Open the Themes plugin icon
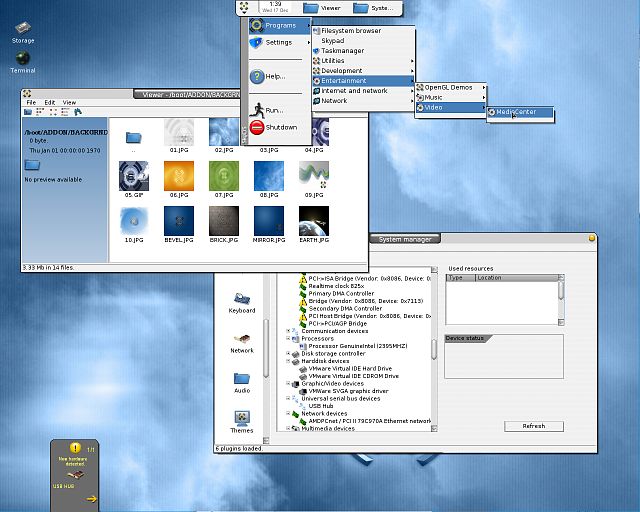The image size is (640, 512). [242, 418]
